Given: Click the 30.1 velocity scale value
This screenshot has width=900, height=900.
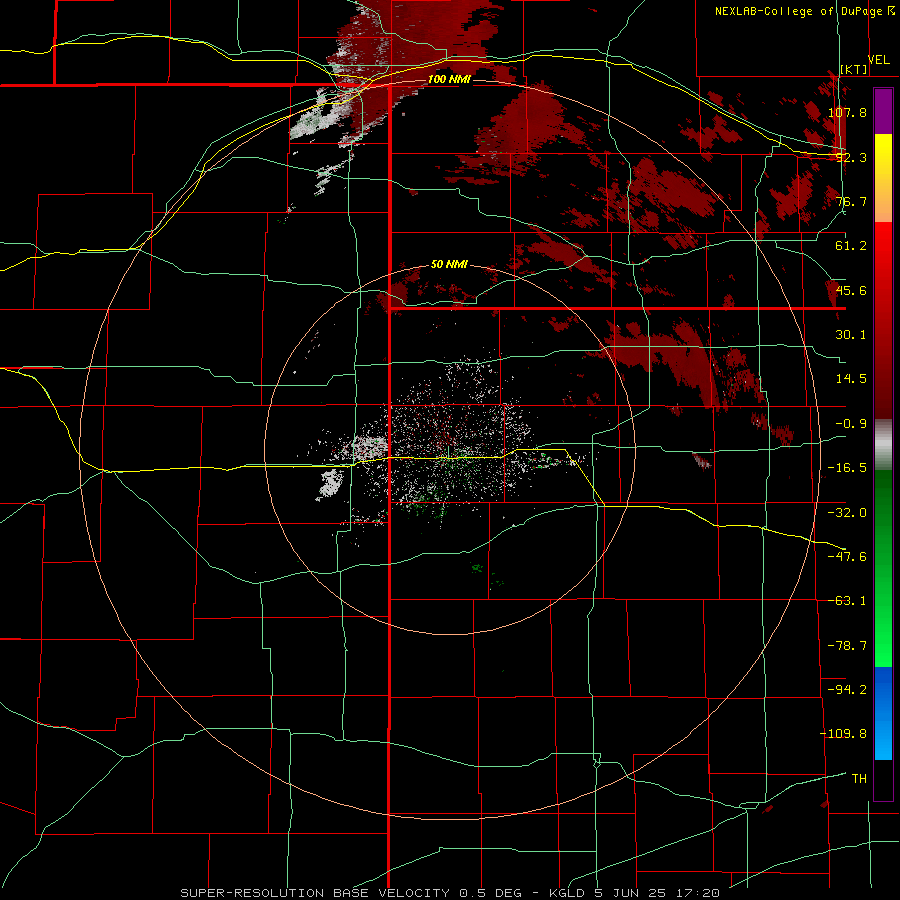Looking at the screenshot, I should point(851,335).
